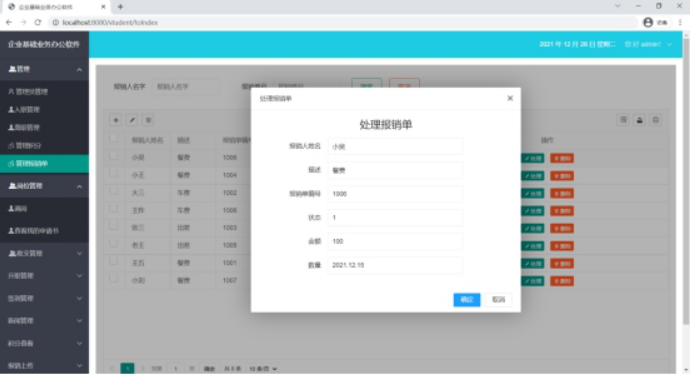
Task: Go back with the browser back arrow
Action: point(9,22)
